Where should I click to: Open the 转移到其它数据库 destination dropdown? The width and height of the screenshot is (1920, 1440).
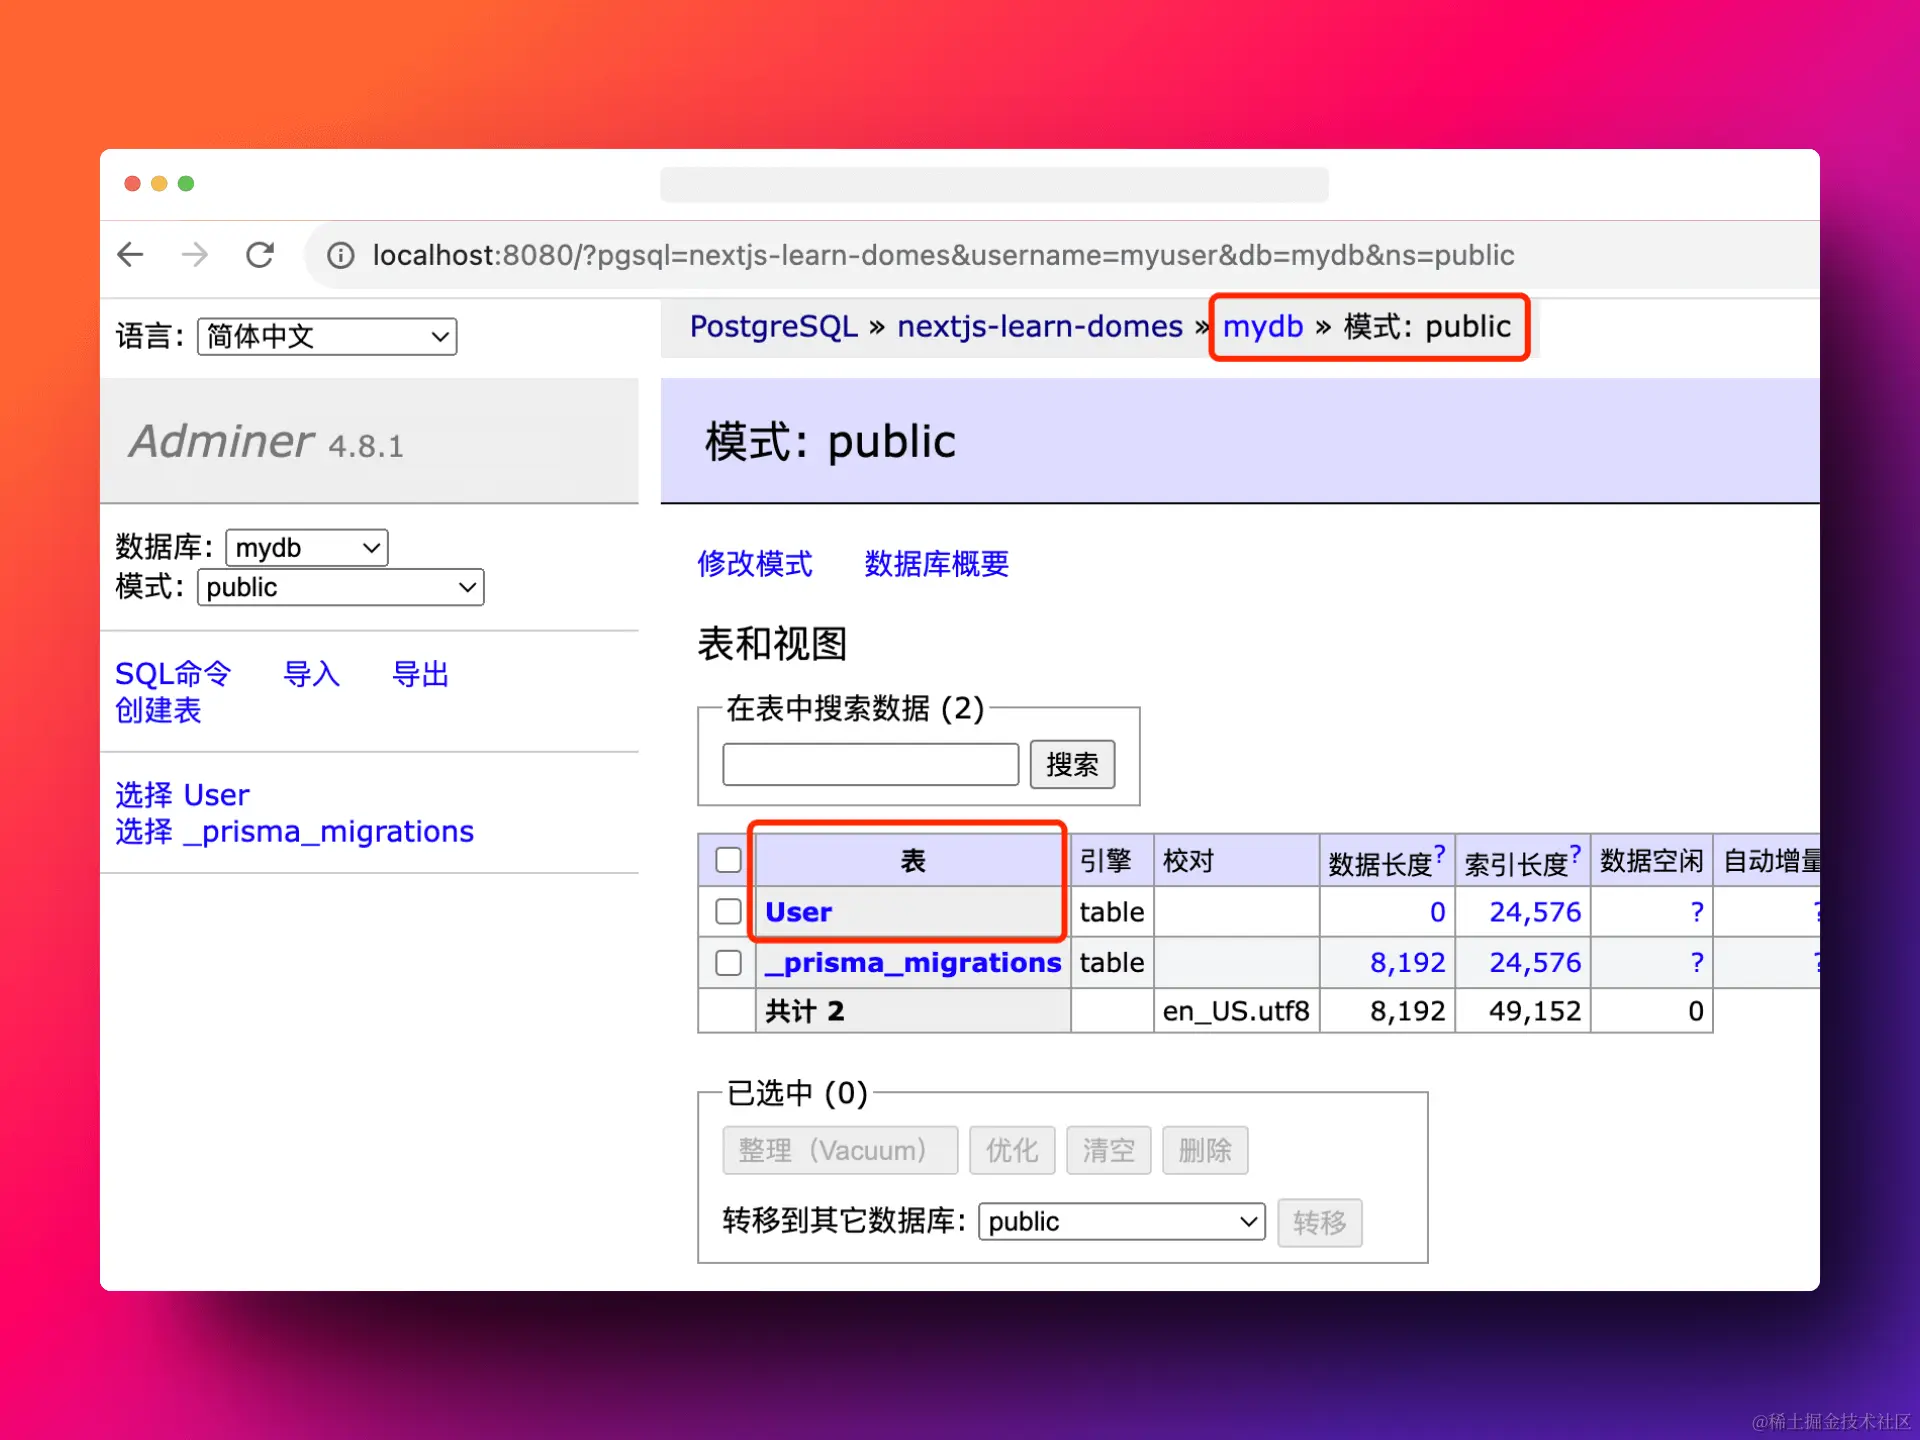coord(1120,1221)
